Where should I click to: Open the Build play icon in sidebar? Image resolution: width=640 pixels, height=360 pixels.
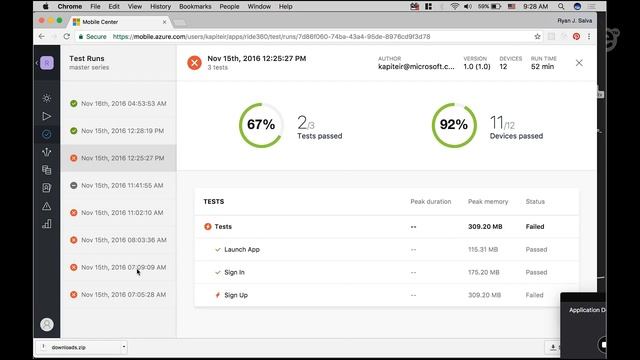pos(47,116)
